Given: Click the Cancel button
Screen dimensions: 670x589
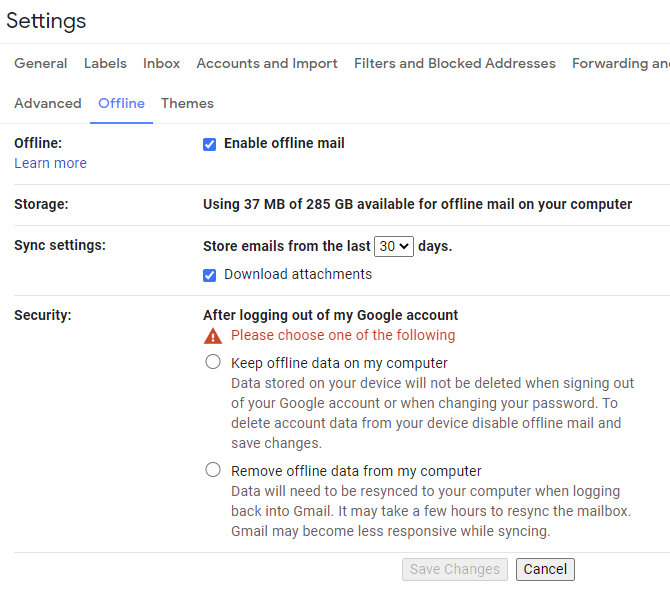Looking at the screenshot, I should [545, 569].
